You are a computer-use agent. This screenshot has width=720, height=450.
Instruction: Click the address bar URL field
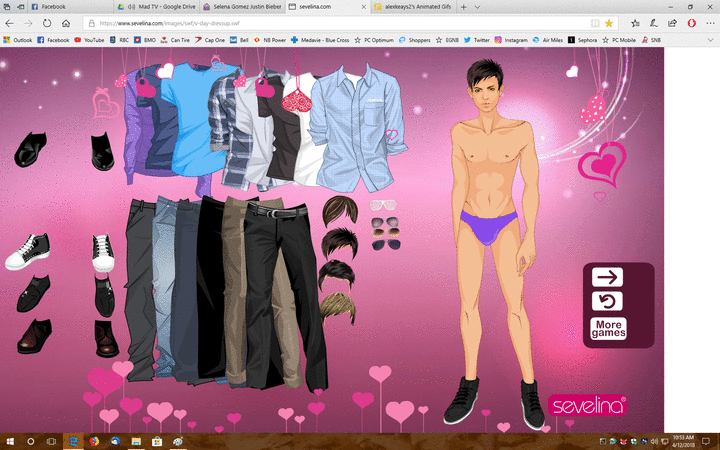[x=340, y=23]
